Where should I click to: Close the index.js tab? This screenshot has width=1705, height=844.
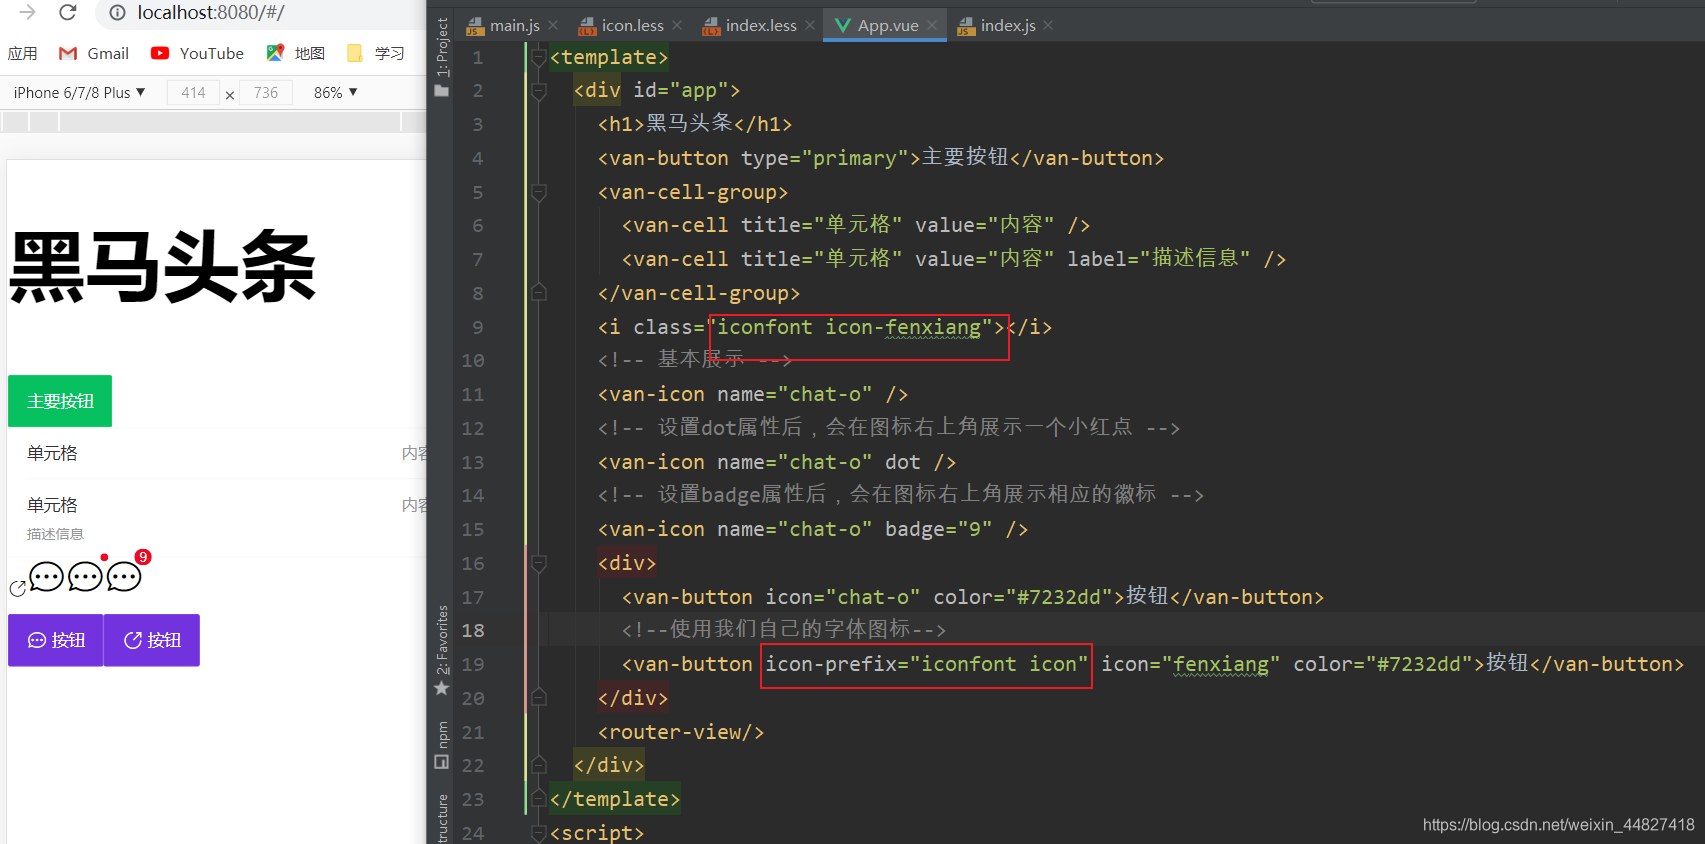1048,25
